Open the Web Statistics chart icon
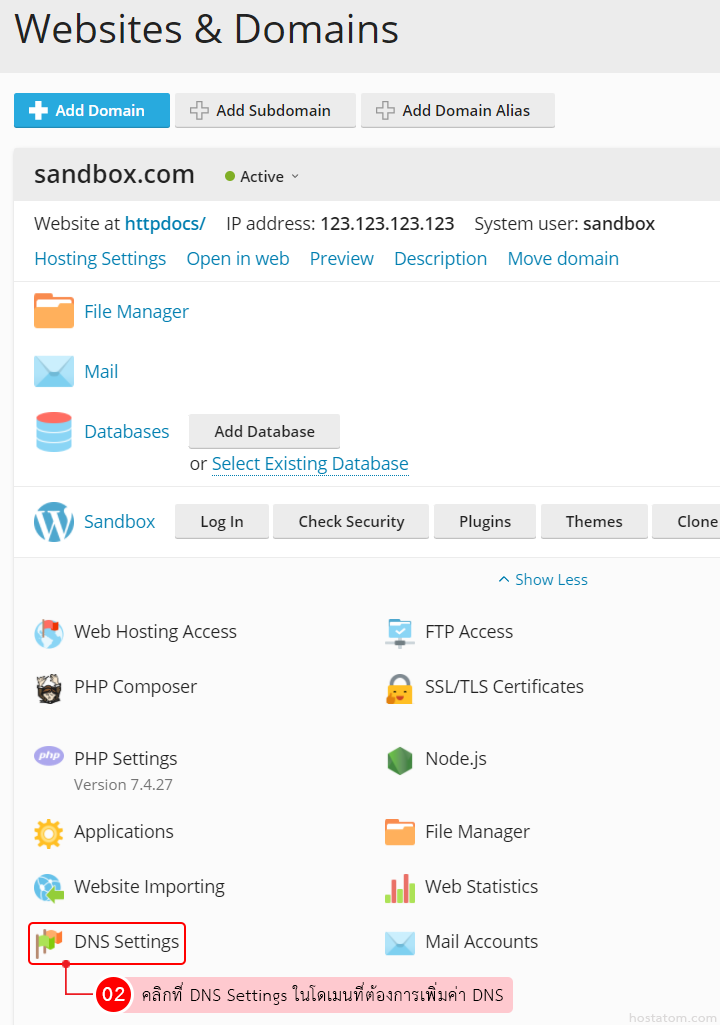Screen dimensions: 720x1025 click(x=400, y=887)
